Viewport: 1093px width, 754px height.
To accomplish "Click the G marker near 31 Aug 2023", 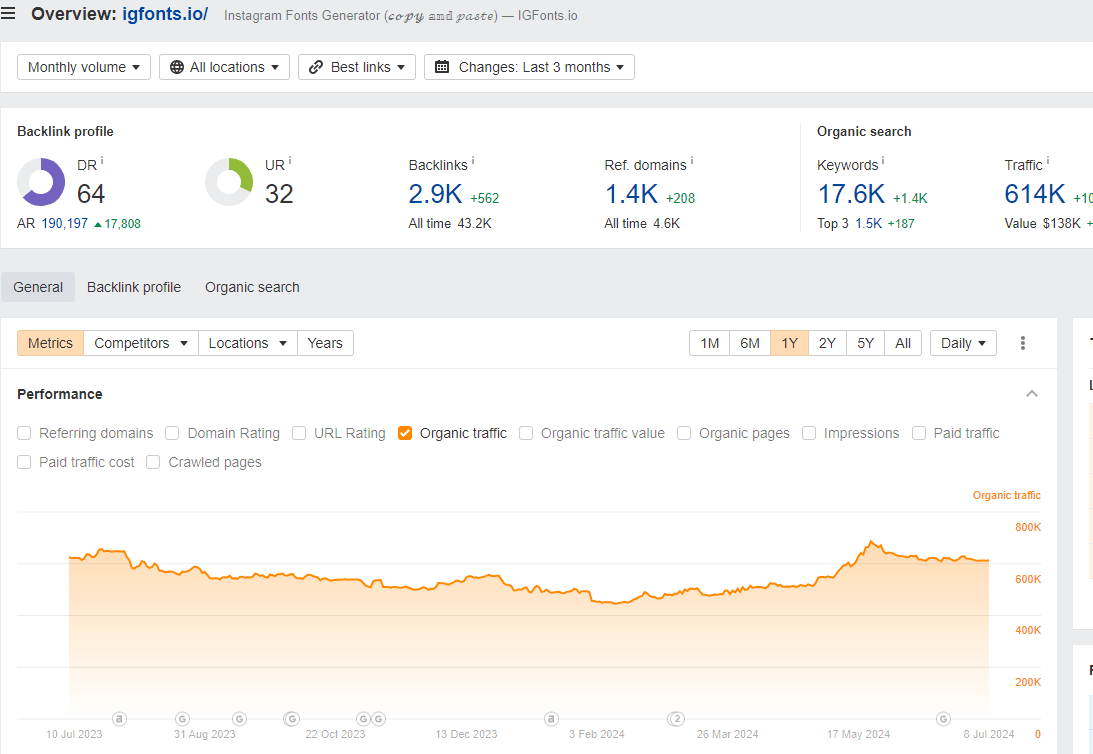I will (x=182, y=718).
